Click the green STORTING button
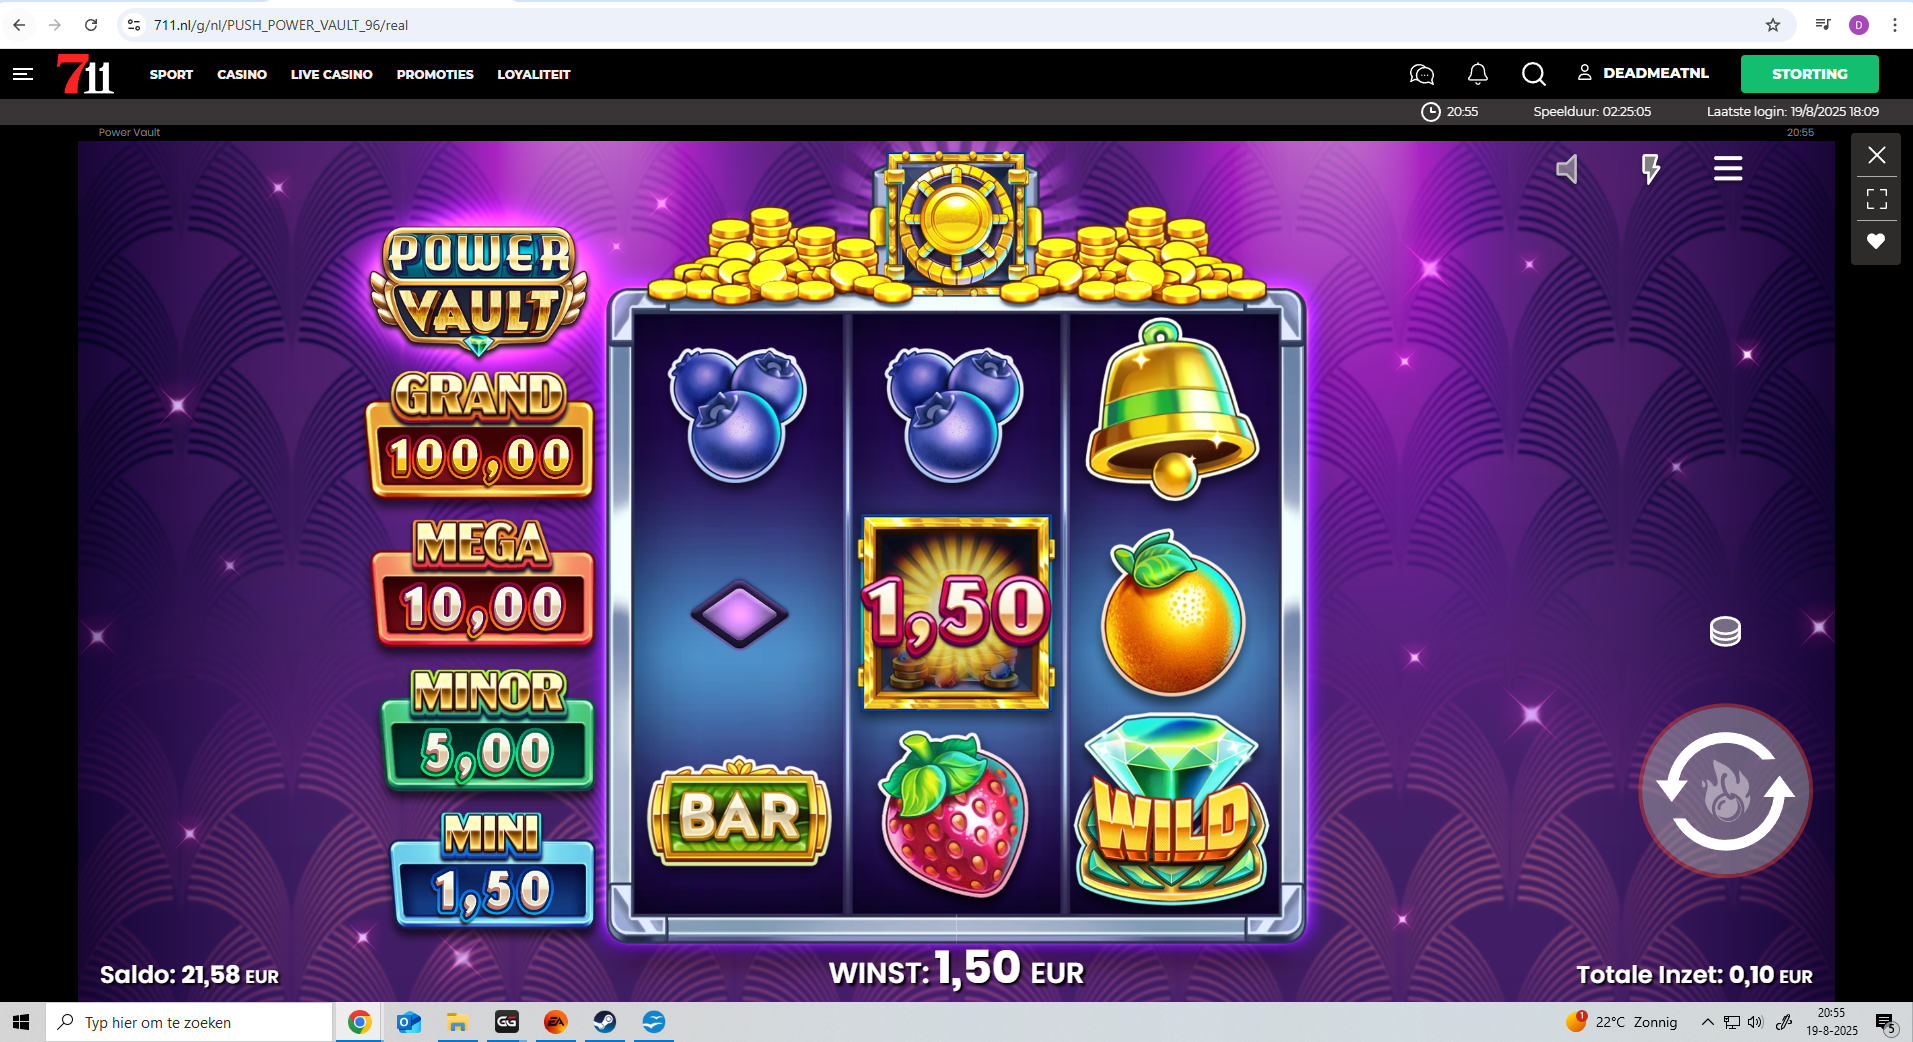1913x1042 pixels. 1809,74
